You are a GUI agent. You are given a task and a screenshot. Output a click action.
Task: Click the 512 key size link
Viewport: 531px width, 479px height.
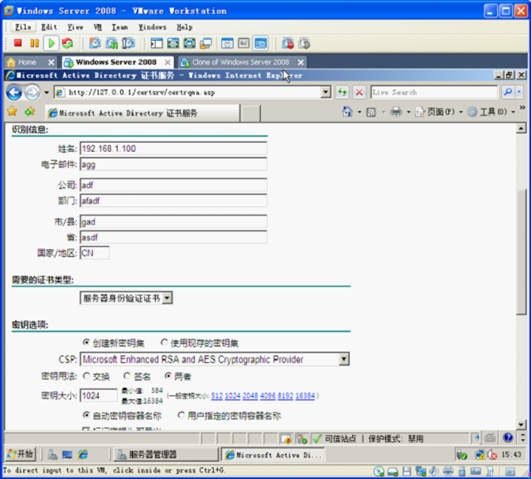(x=217, y=396)
